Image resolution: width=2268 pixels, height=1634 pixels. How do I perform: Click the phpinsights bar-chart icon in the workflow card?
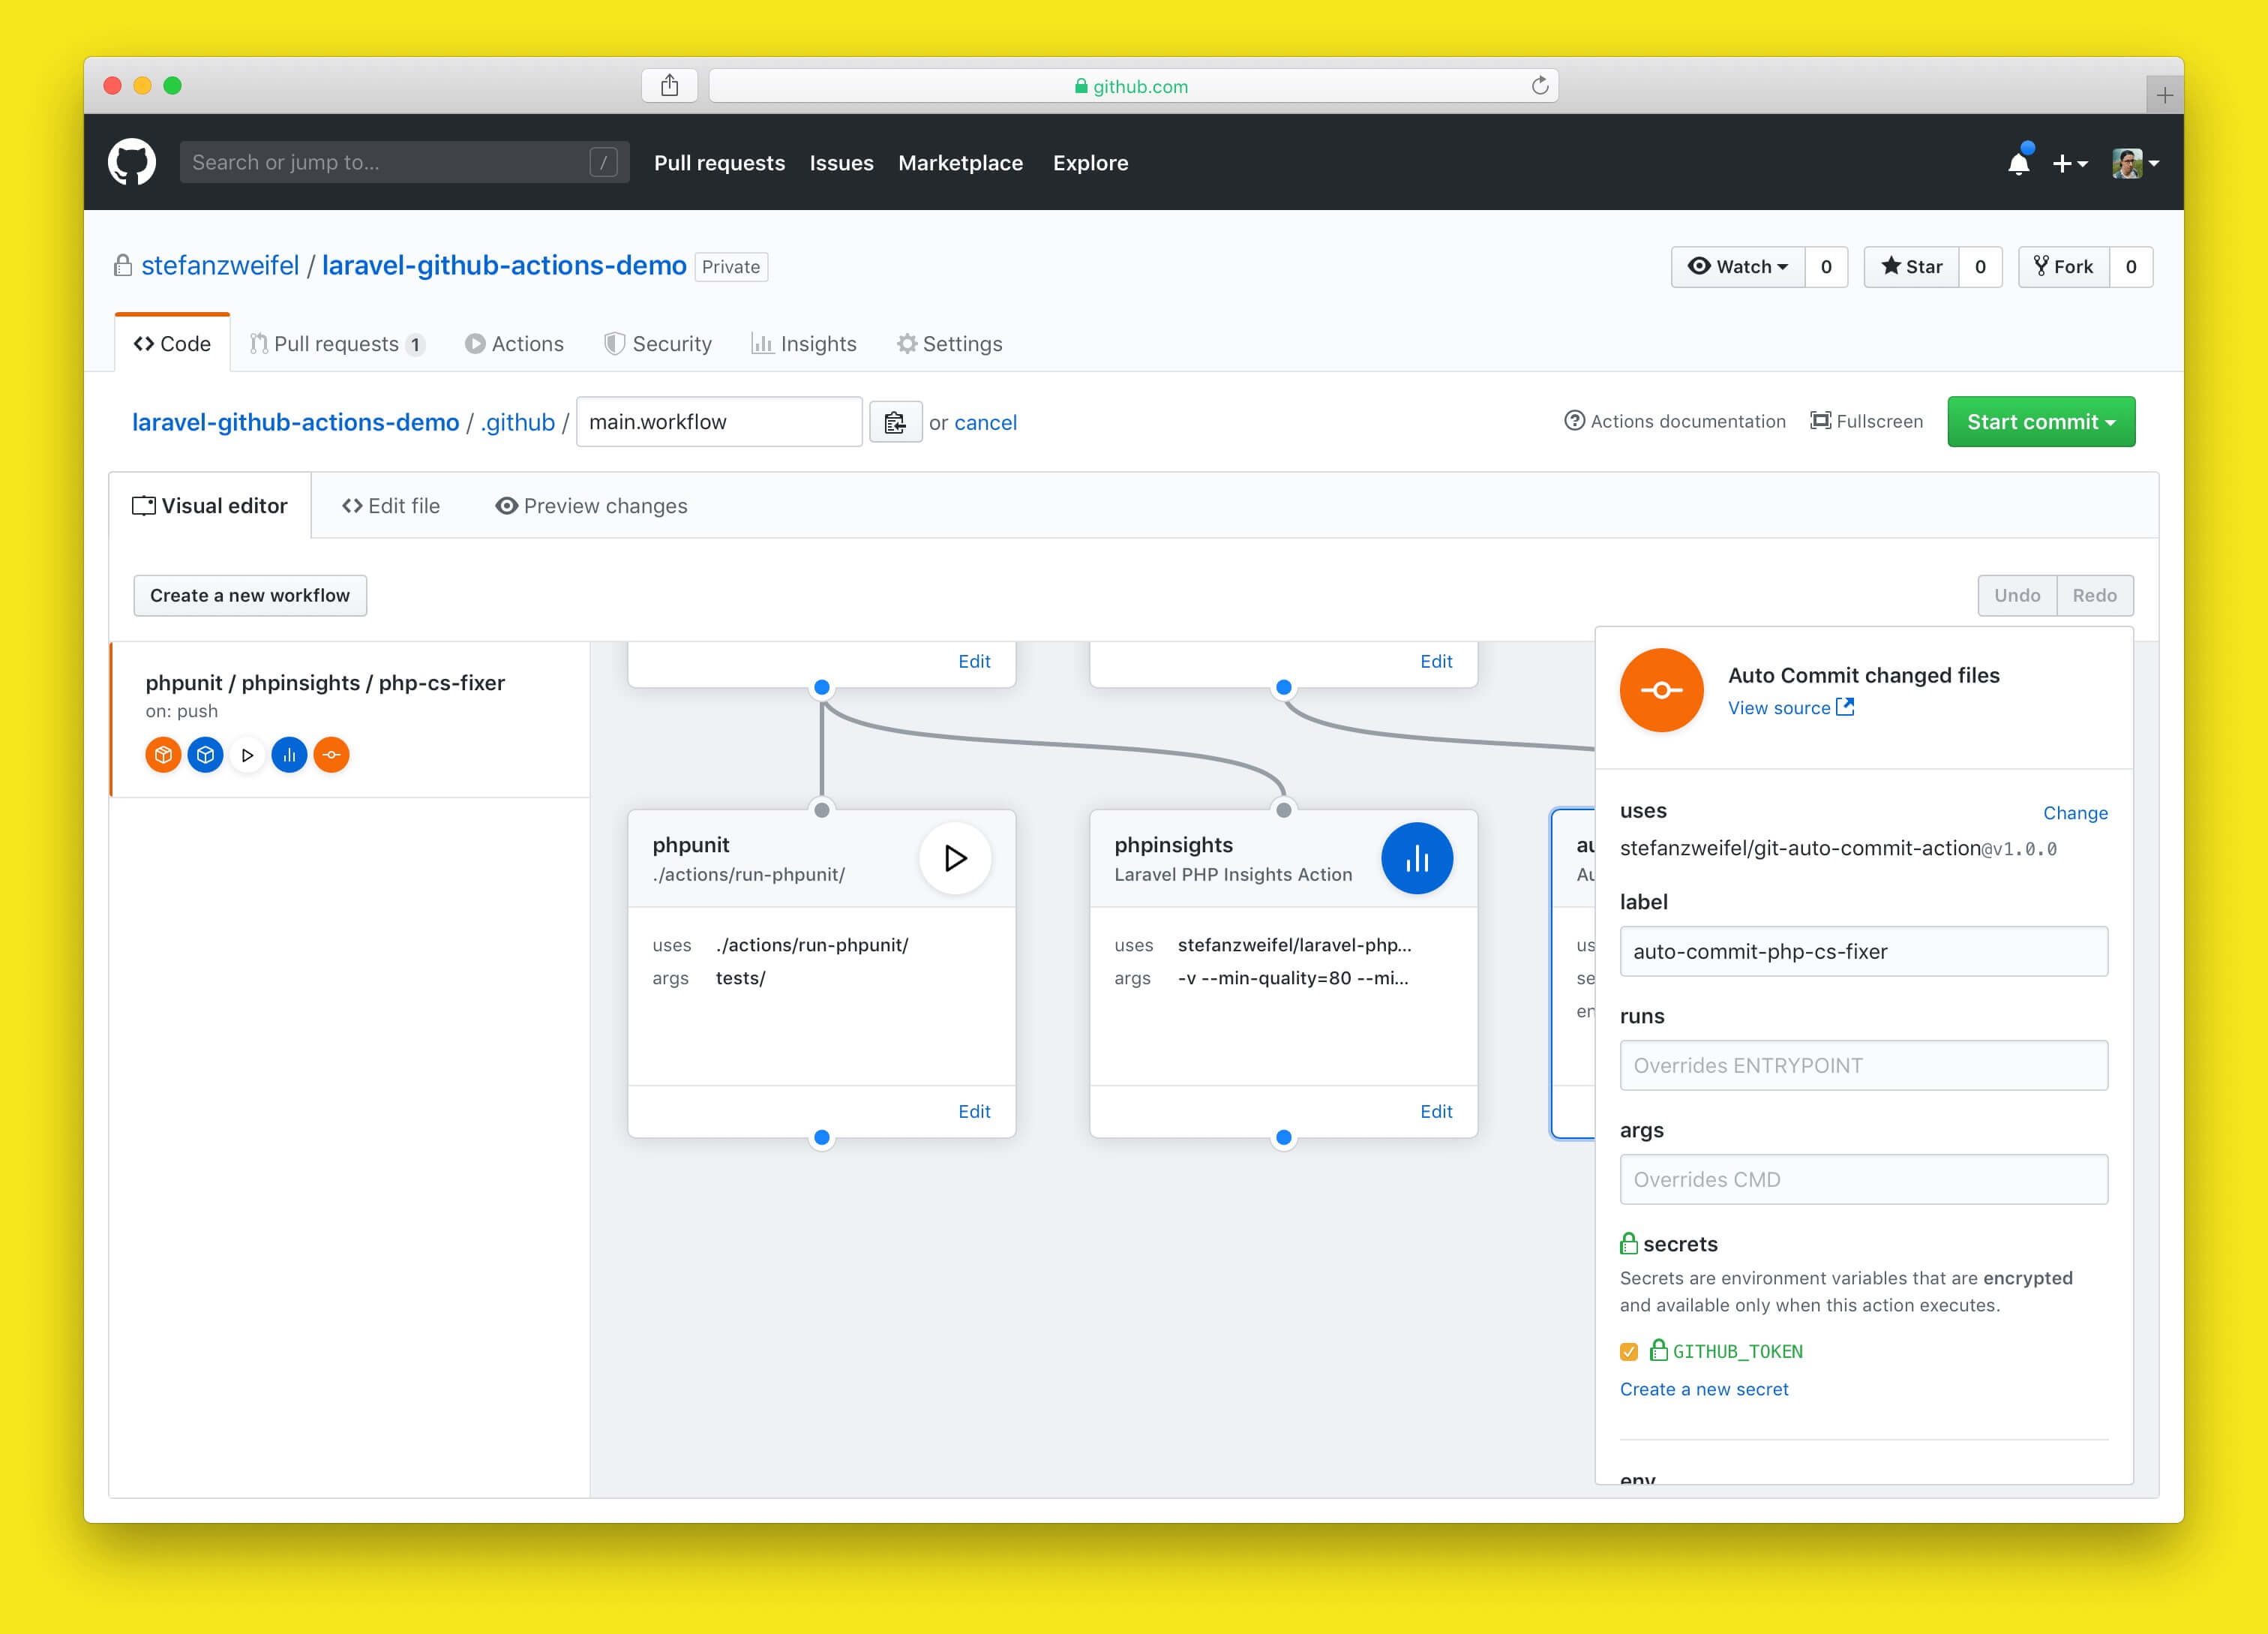coord(1417,857)
